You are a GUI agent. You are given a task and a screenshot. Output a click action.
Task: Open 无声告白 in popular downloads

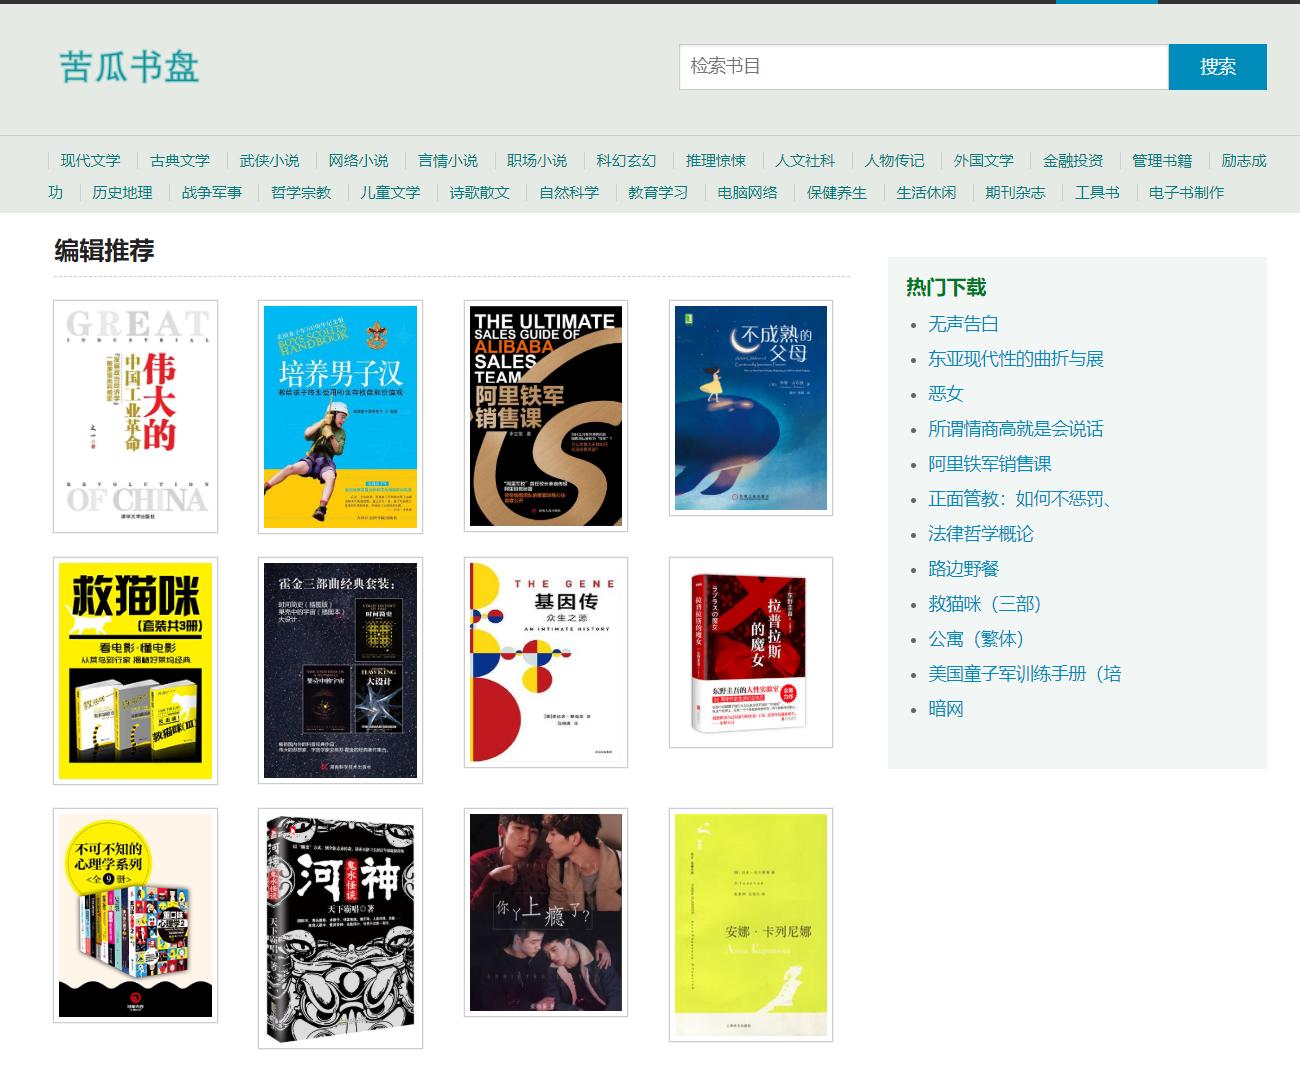pyautogui.click(x=963, y=324)
